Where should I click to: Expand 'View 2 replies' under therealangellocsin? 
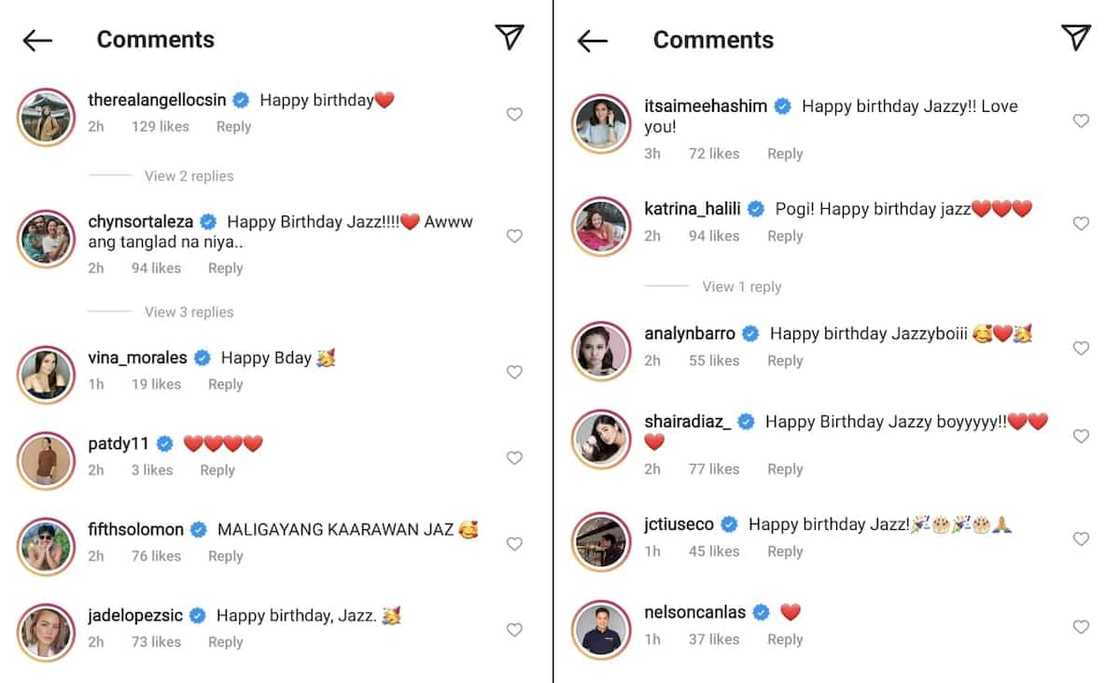[x=189, y=176]
